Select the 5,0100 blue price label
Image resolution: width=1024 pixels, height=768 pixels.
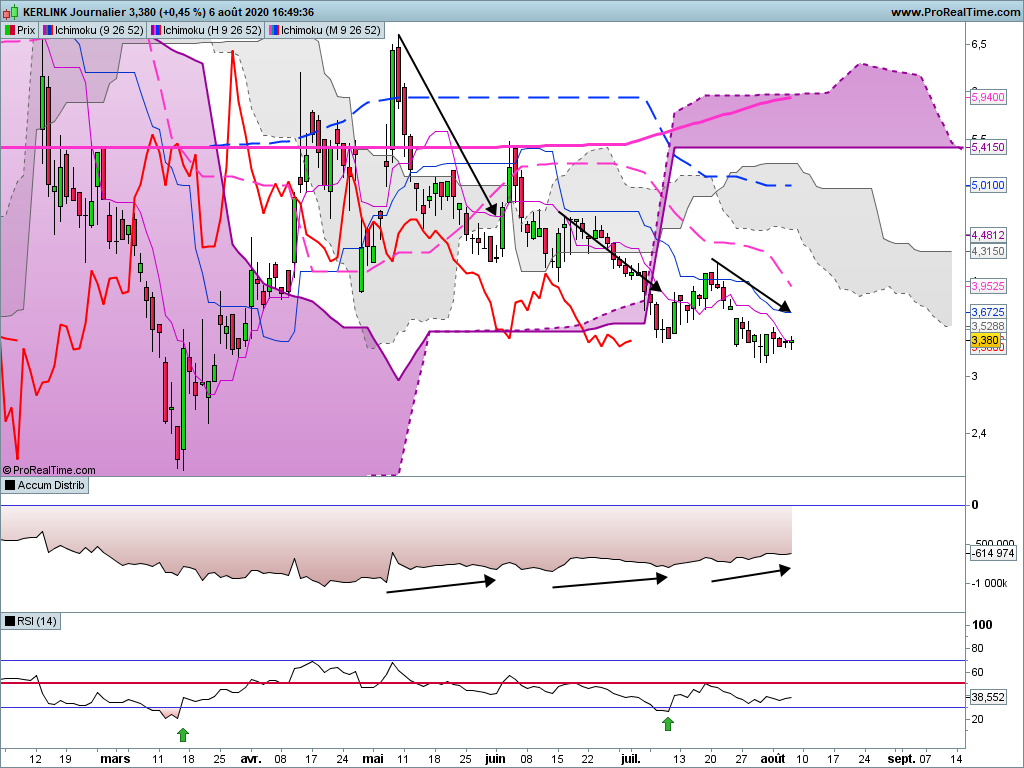pyautogui.click(x=988, y=185)
